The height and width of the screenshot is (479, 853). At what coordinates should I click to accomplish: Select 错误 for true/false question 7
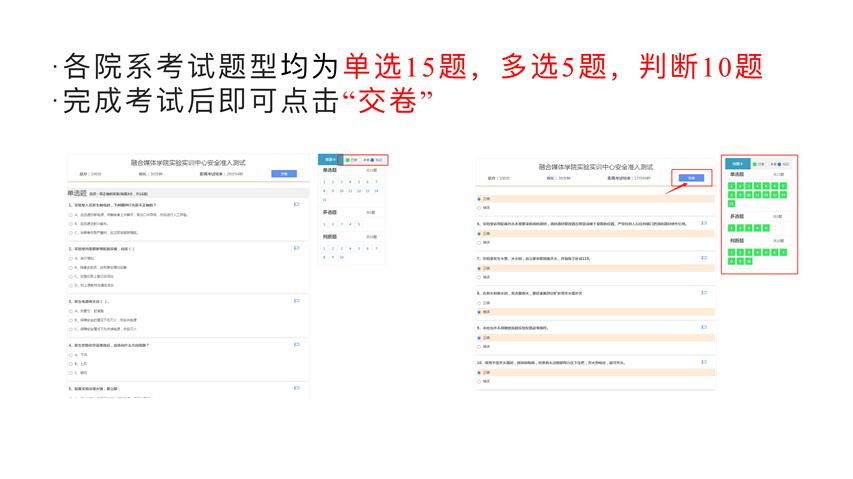(479, 277)
